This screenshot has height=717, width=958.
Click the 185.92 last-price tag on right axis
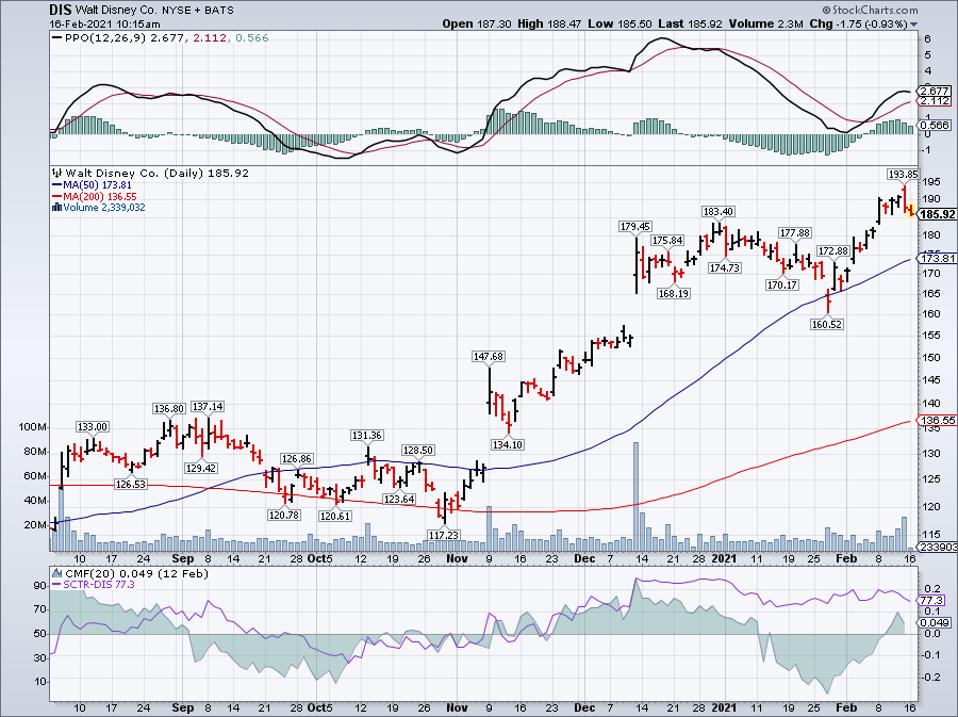click(937, 214)
